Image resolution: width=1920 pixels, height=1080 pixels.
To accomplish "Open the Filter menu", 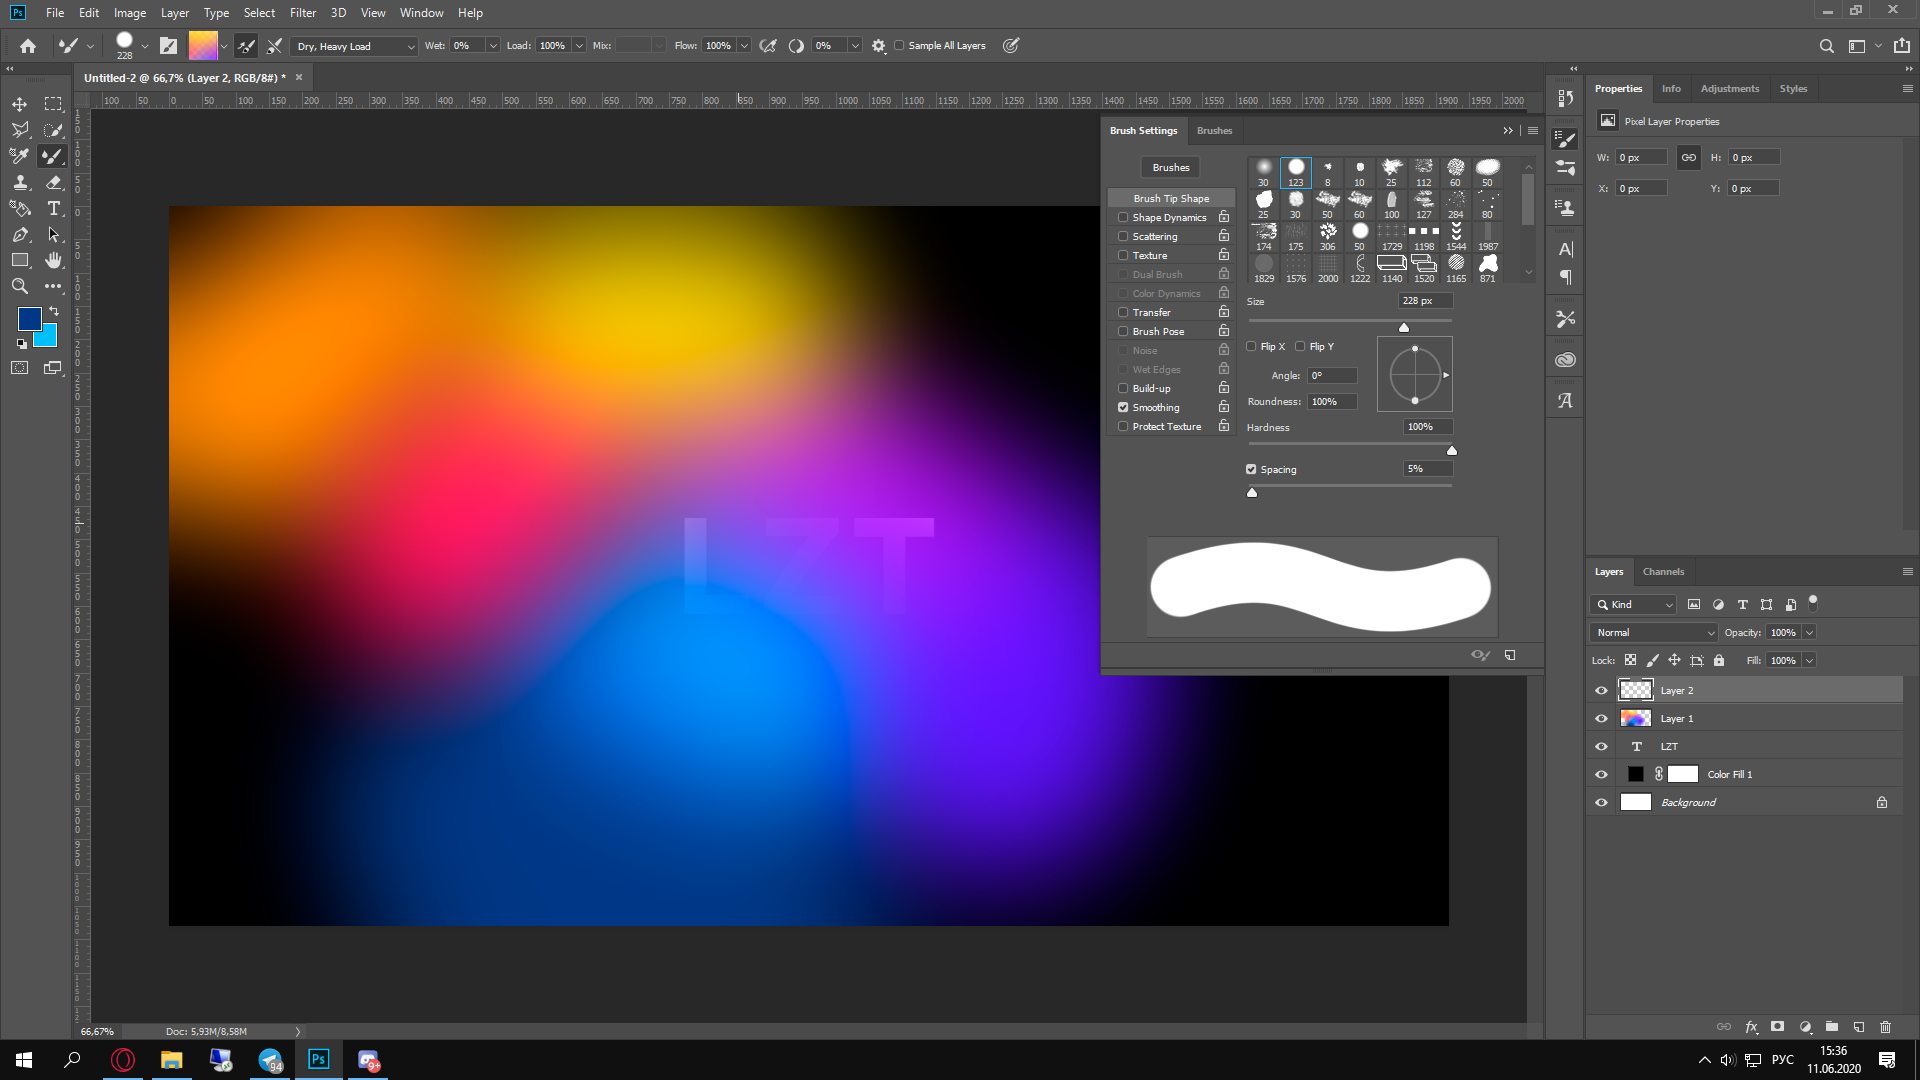I will click(302, 13).
